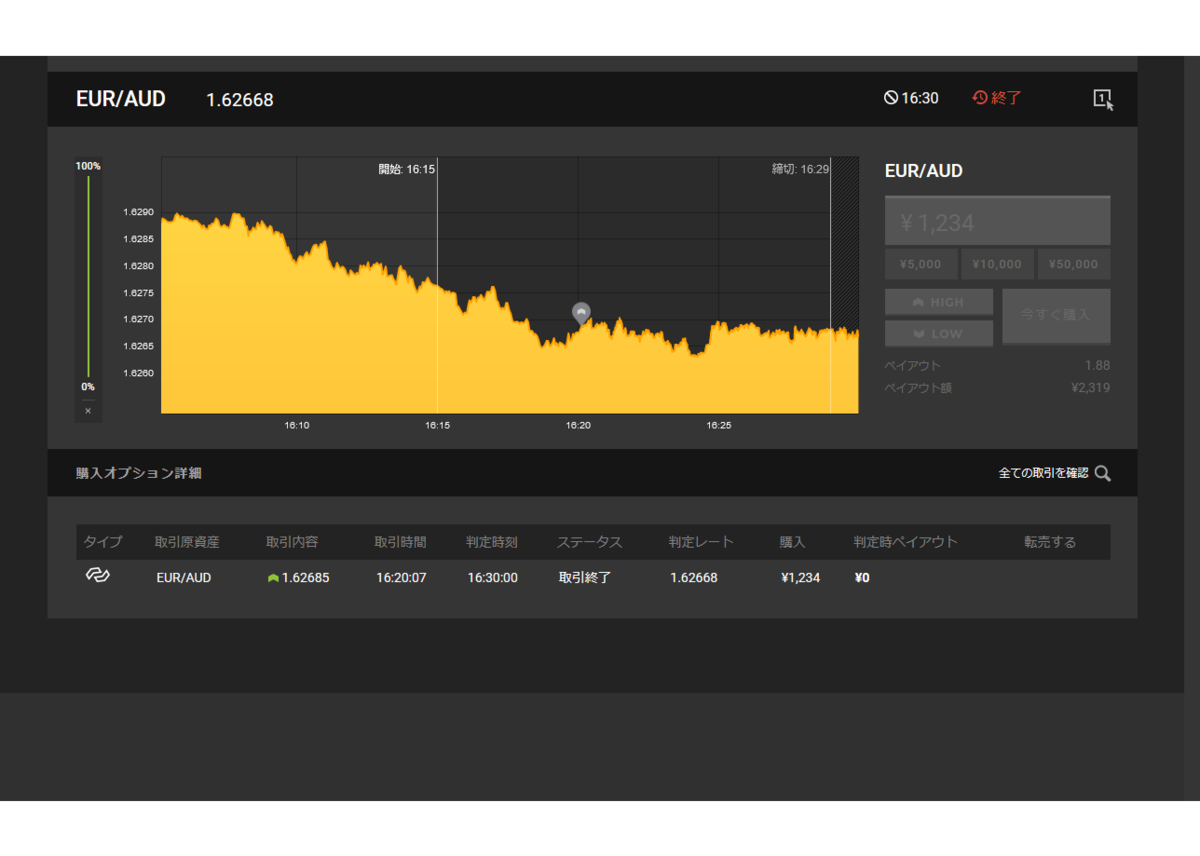The height and width of the screenshot is (856, 1200).
Task: Click the gray entry marker on chart
Action: [x=581, y=313]
